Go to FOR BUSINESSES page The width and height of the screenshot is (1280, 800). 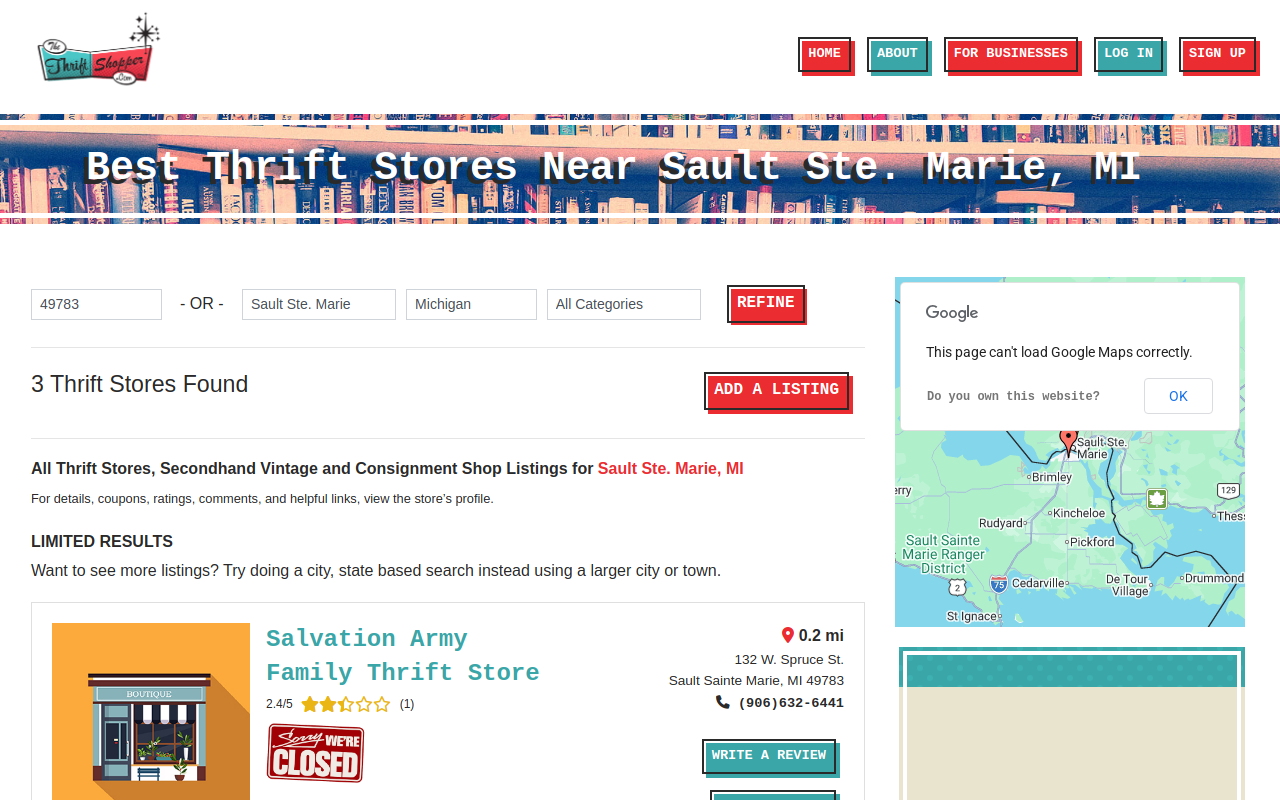coord(1010,54)
